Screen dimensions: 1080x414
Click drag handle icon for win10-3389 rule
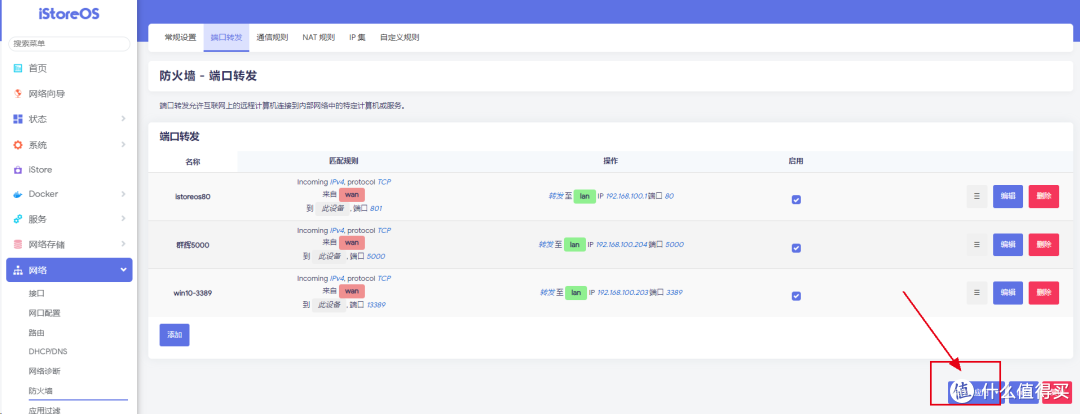click(976, 293)
